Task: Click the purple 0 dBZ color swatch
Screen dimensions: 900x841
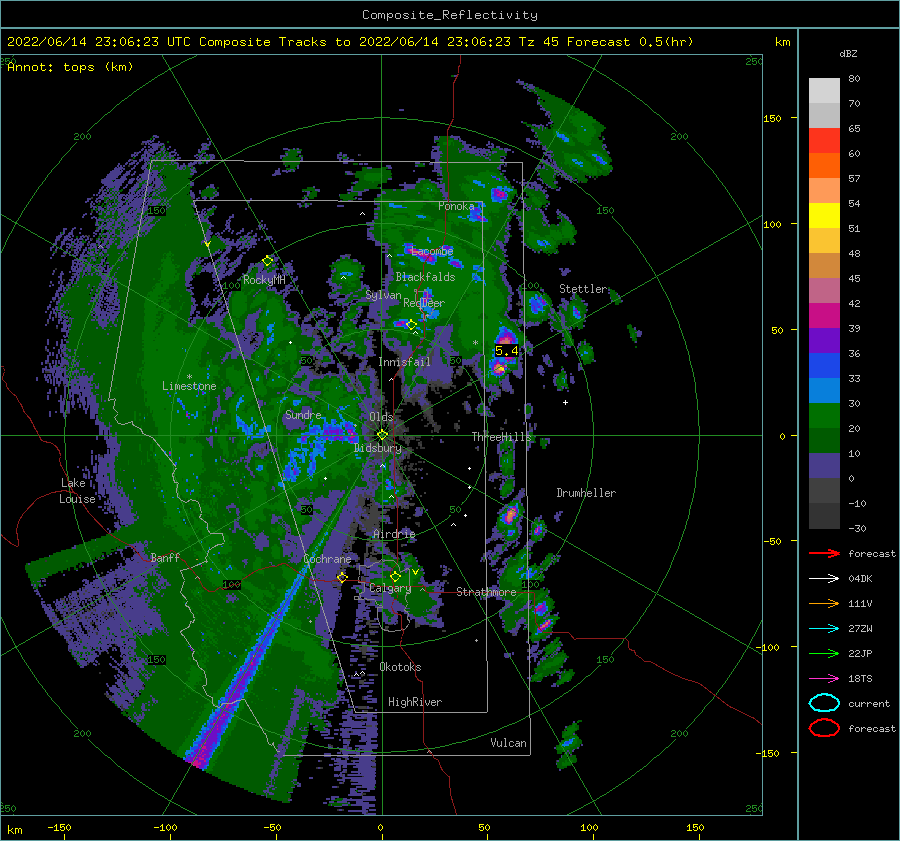Action: [x=824, y=466]
